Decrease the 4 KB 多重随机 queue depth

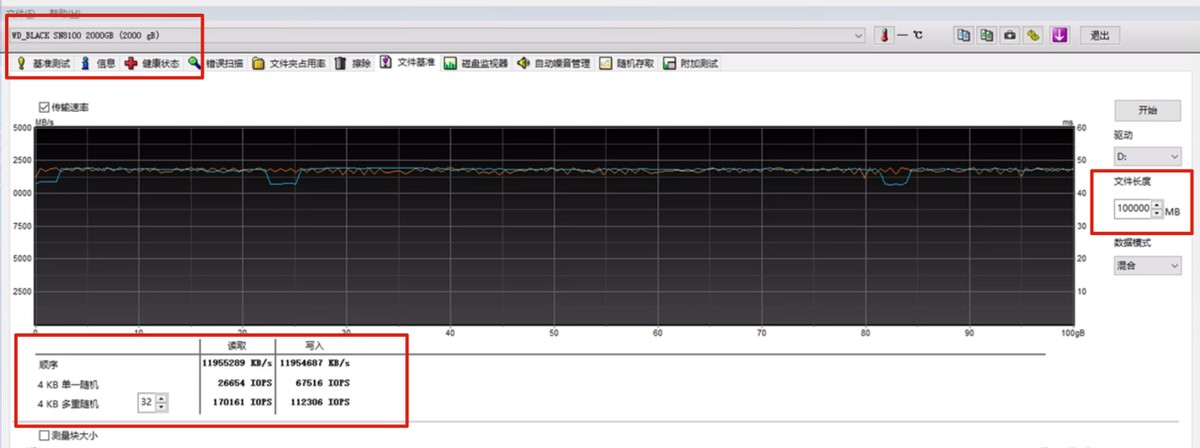pyautogui.click(x=162, y=407)
